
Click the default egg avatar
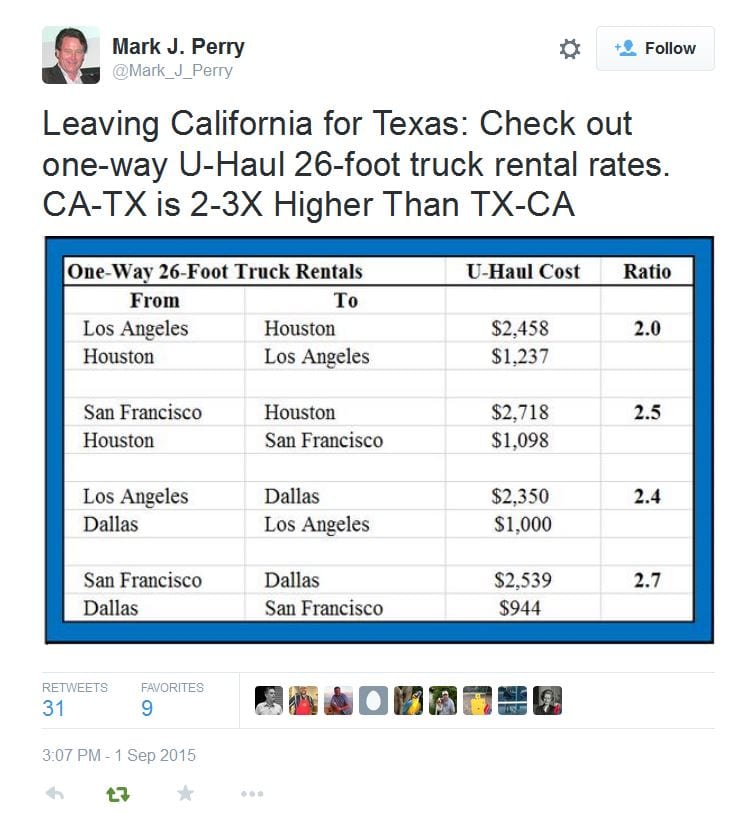(373, 700)
